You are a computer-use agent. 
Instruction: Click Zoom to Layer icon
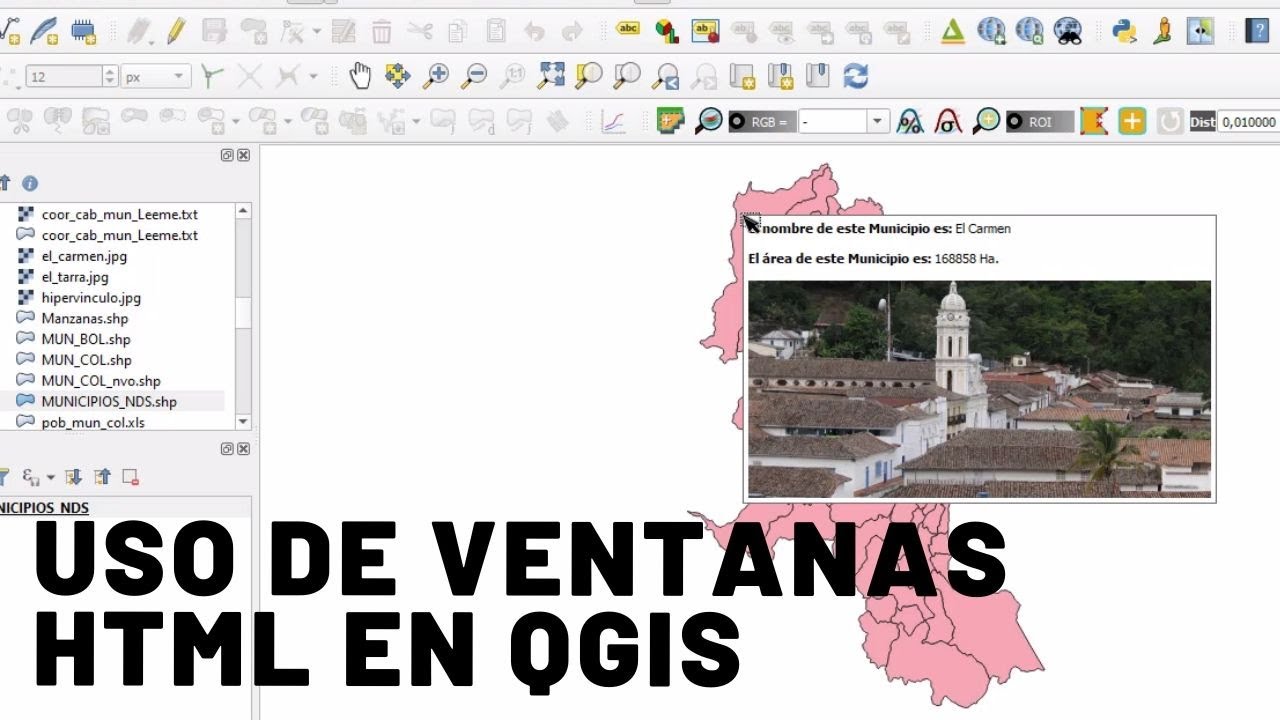pyautogui.click(x=627, y=75)
